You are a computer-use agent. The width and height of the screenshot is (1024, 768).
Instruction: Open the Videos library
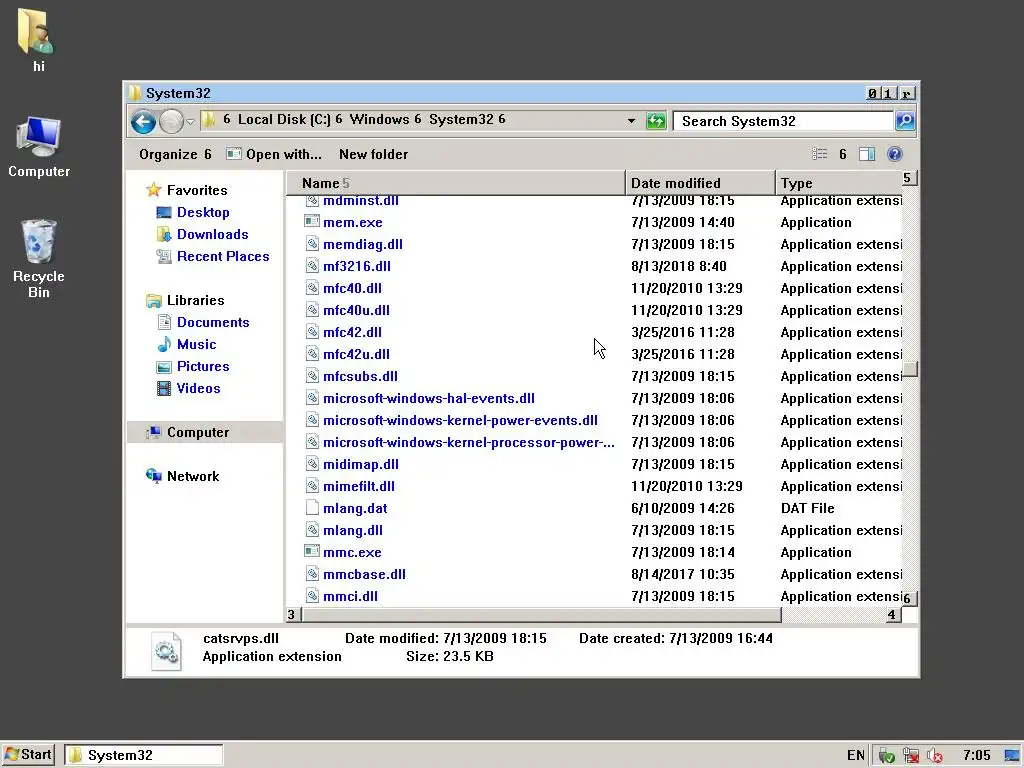pyautogui.click(x=189, y=389)
